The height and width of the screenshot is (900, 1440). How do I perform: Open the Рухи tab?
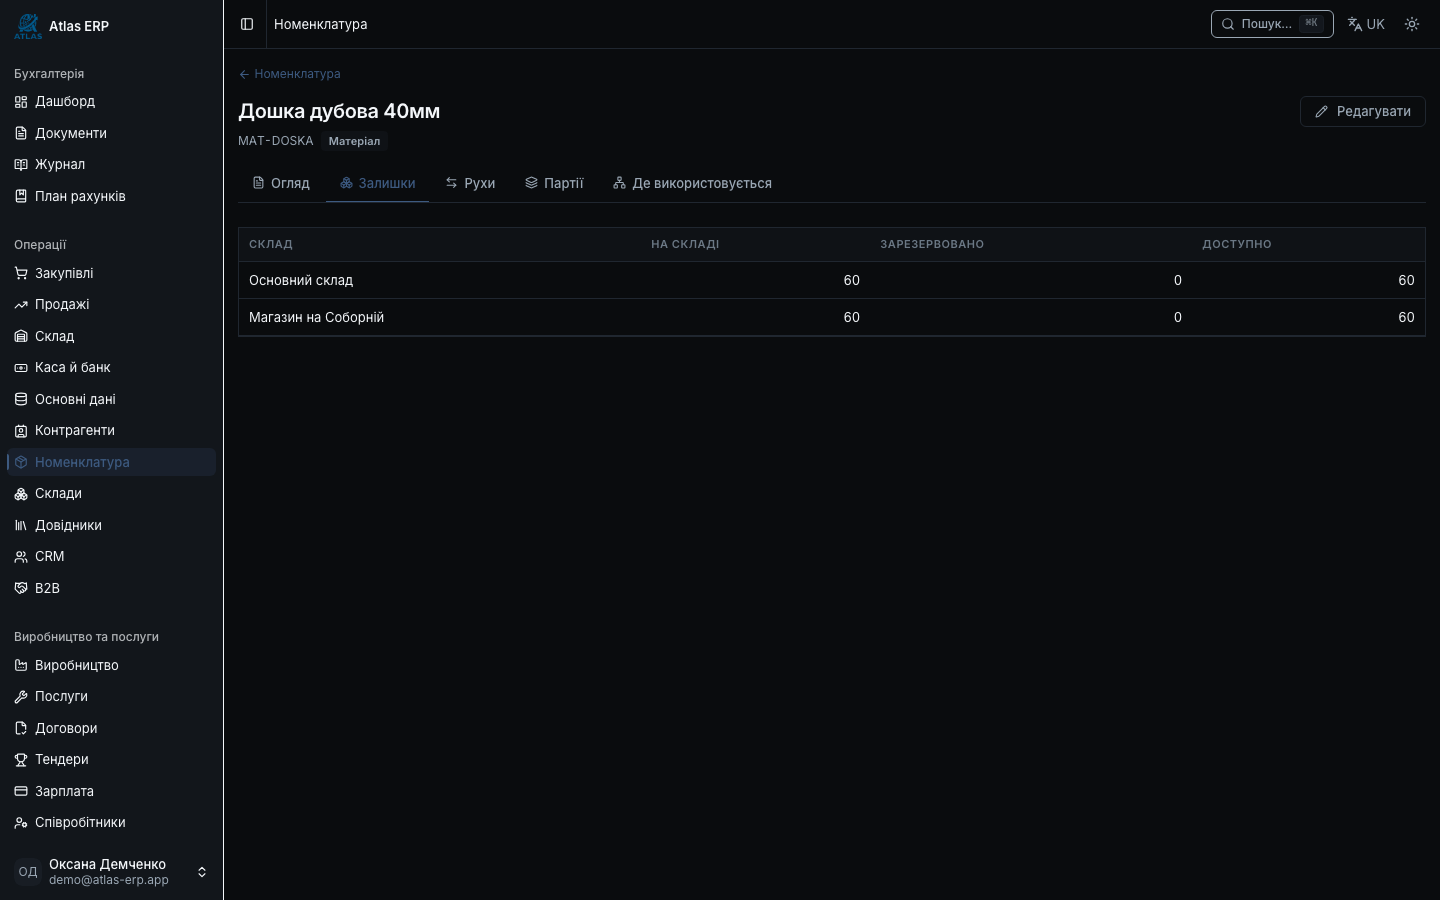point(470,183)
